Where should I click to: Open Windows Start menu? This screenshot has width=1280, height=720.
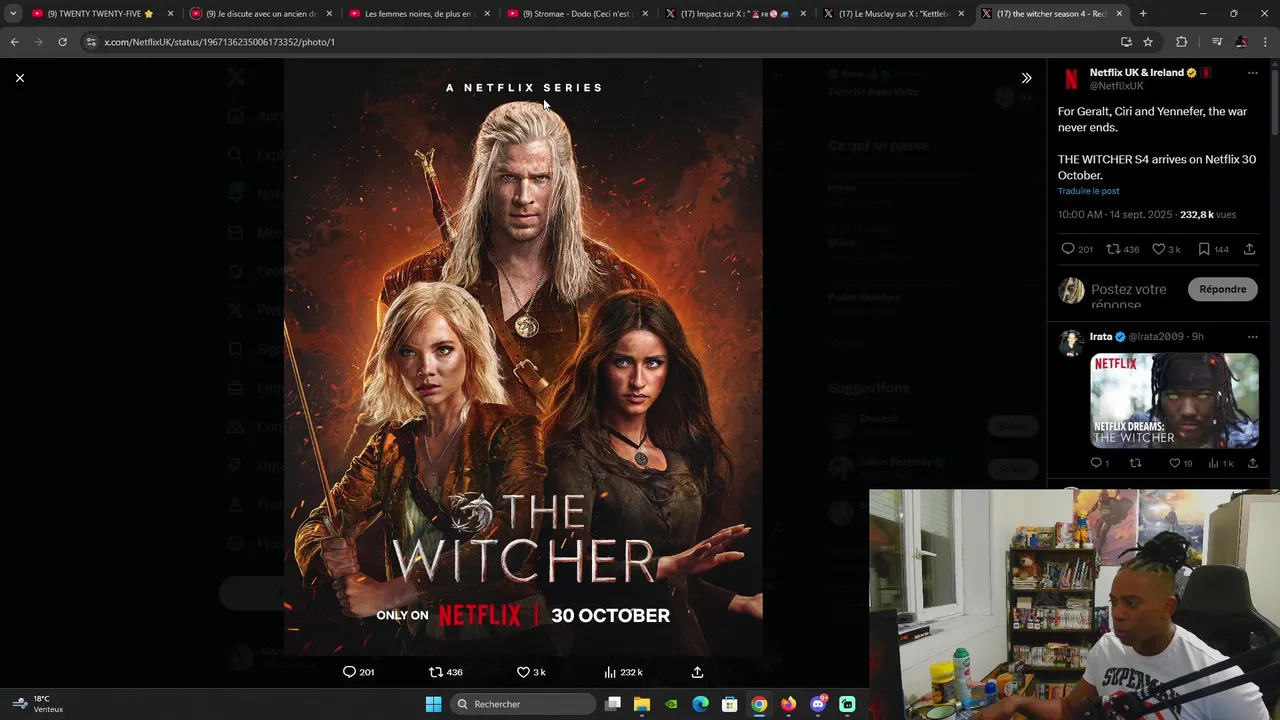point(433,704)
